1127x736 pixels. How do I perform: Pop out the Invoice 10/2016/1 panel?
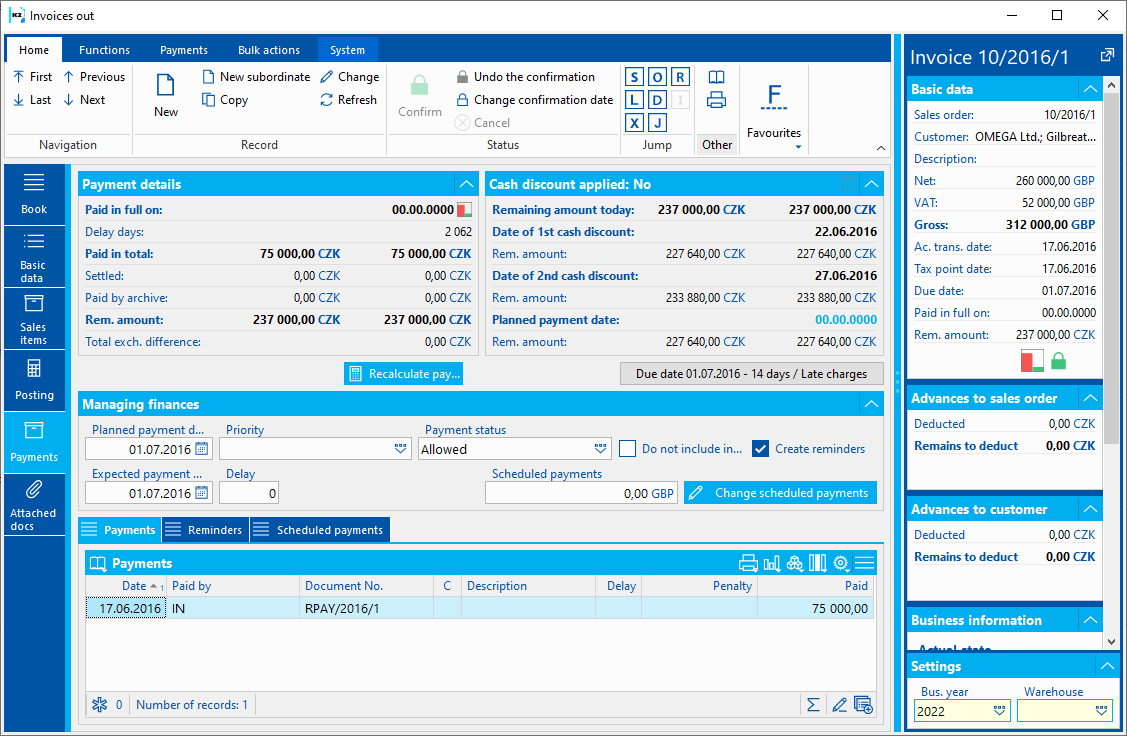pyautogui.click(x=1107, y=55)
